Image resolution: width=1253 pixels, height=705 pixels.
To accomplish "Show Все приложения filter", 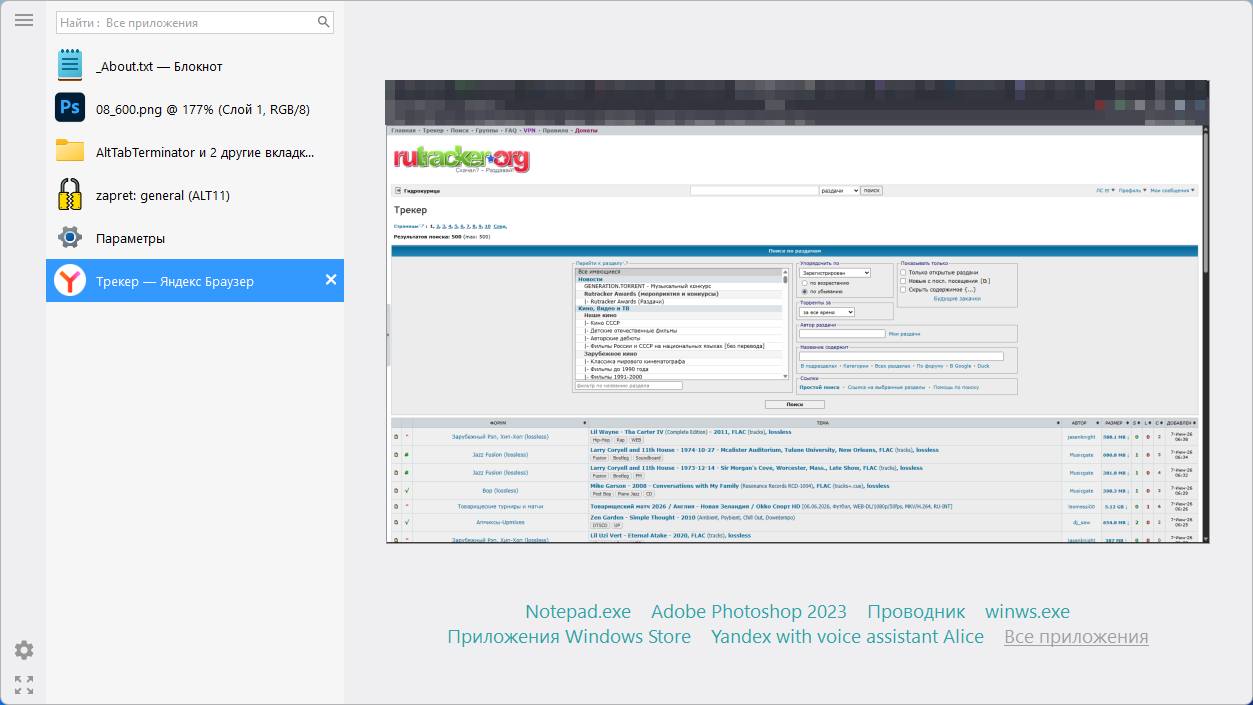I will pos(1076,636).
